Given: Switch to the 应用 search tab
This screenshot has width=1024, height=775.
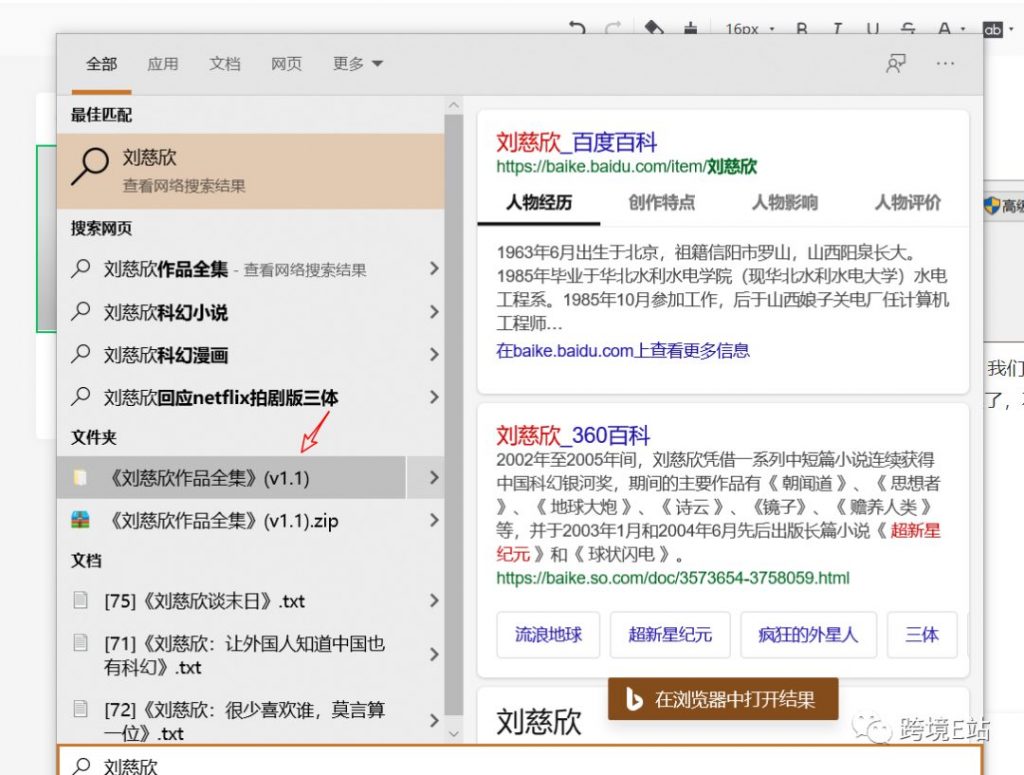Looking at the screenshot, I should tap(163, 63).
